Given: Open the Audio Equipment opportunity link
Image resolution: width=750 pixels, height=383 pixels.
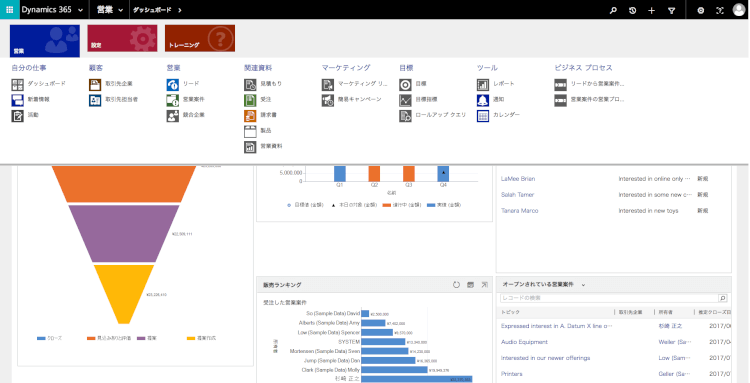Looking at the screenshot, I should coord(524,342).
